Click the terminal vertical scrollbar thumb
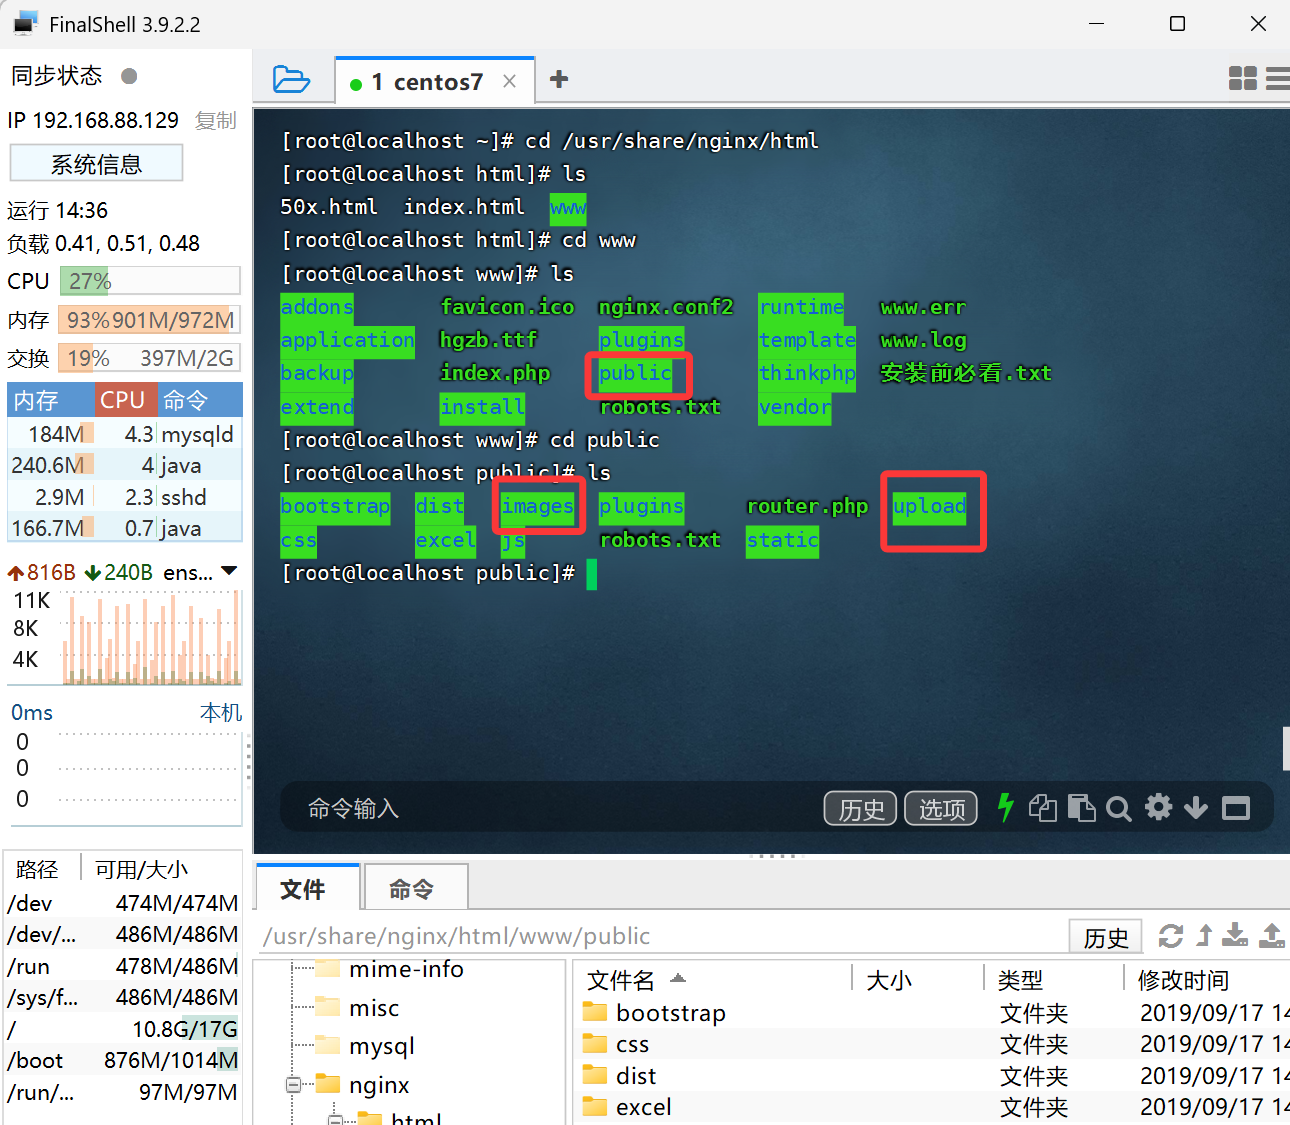The height and width of the screenshot is (1125, 1290). (x=1286, y=748)
